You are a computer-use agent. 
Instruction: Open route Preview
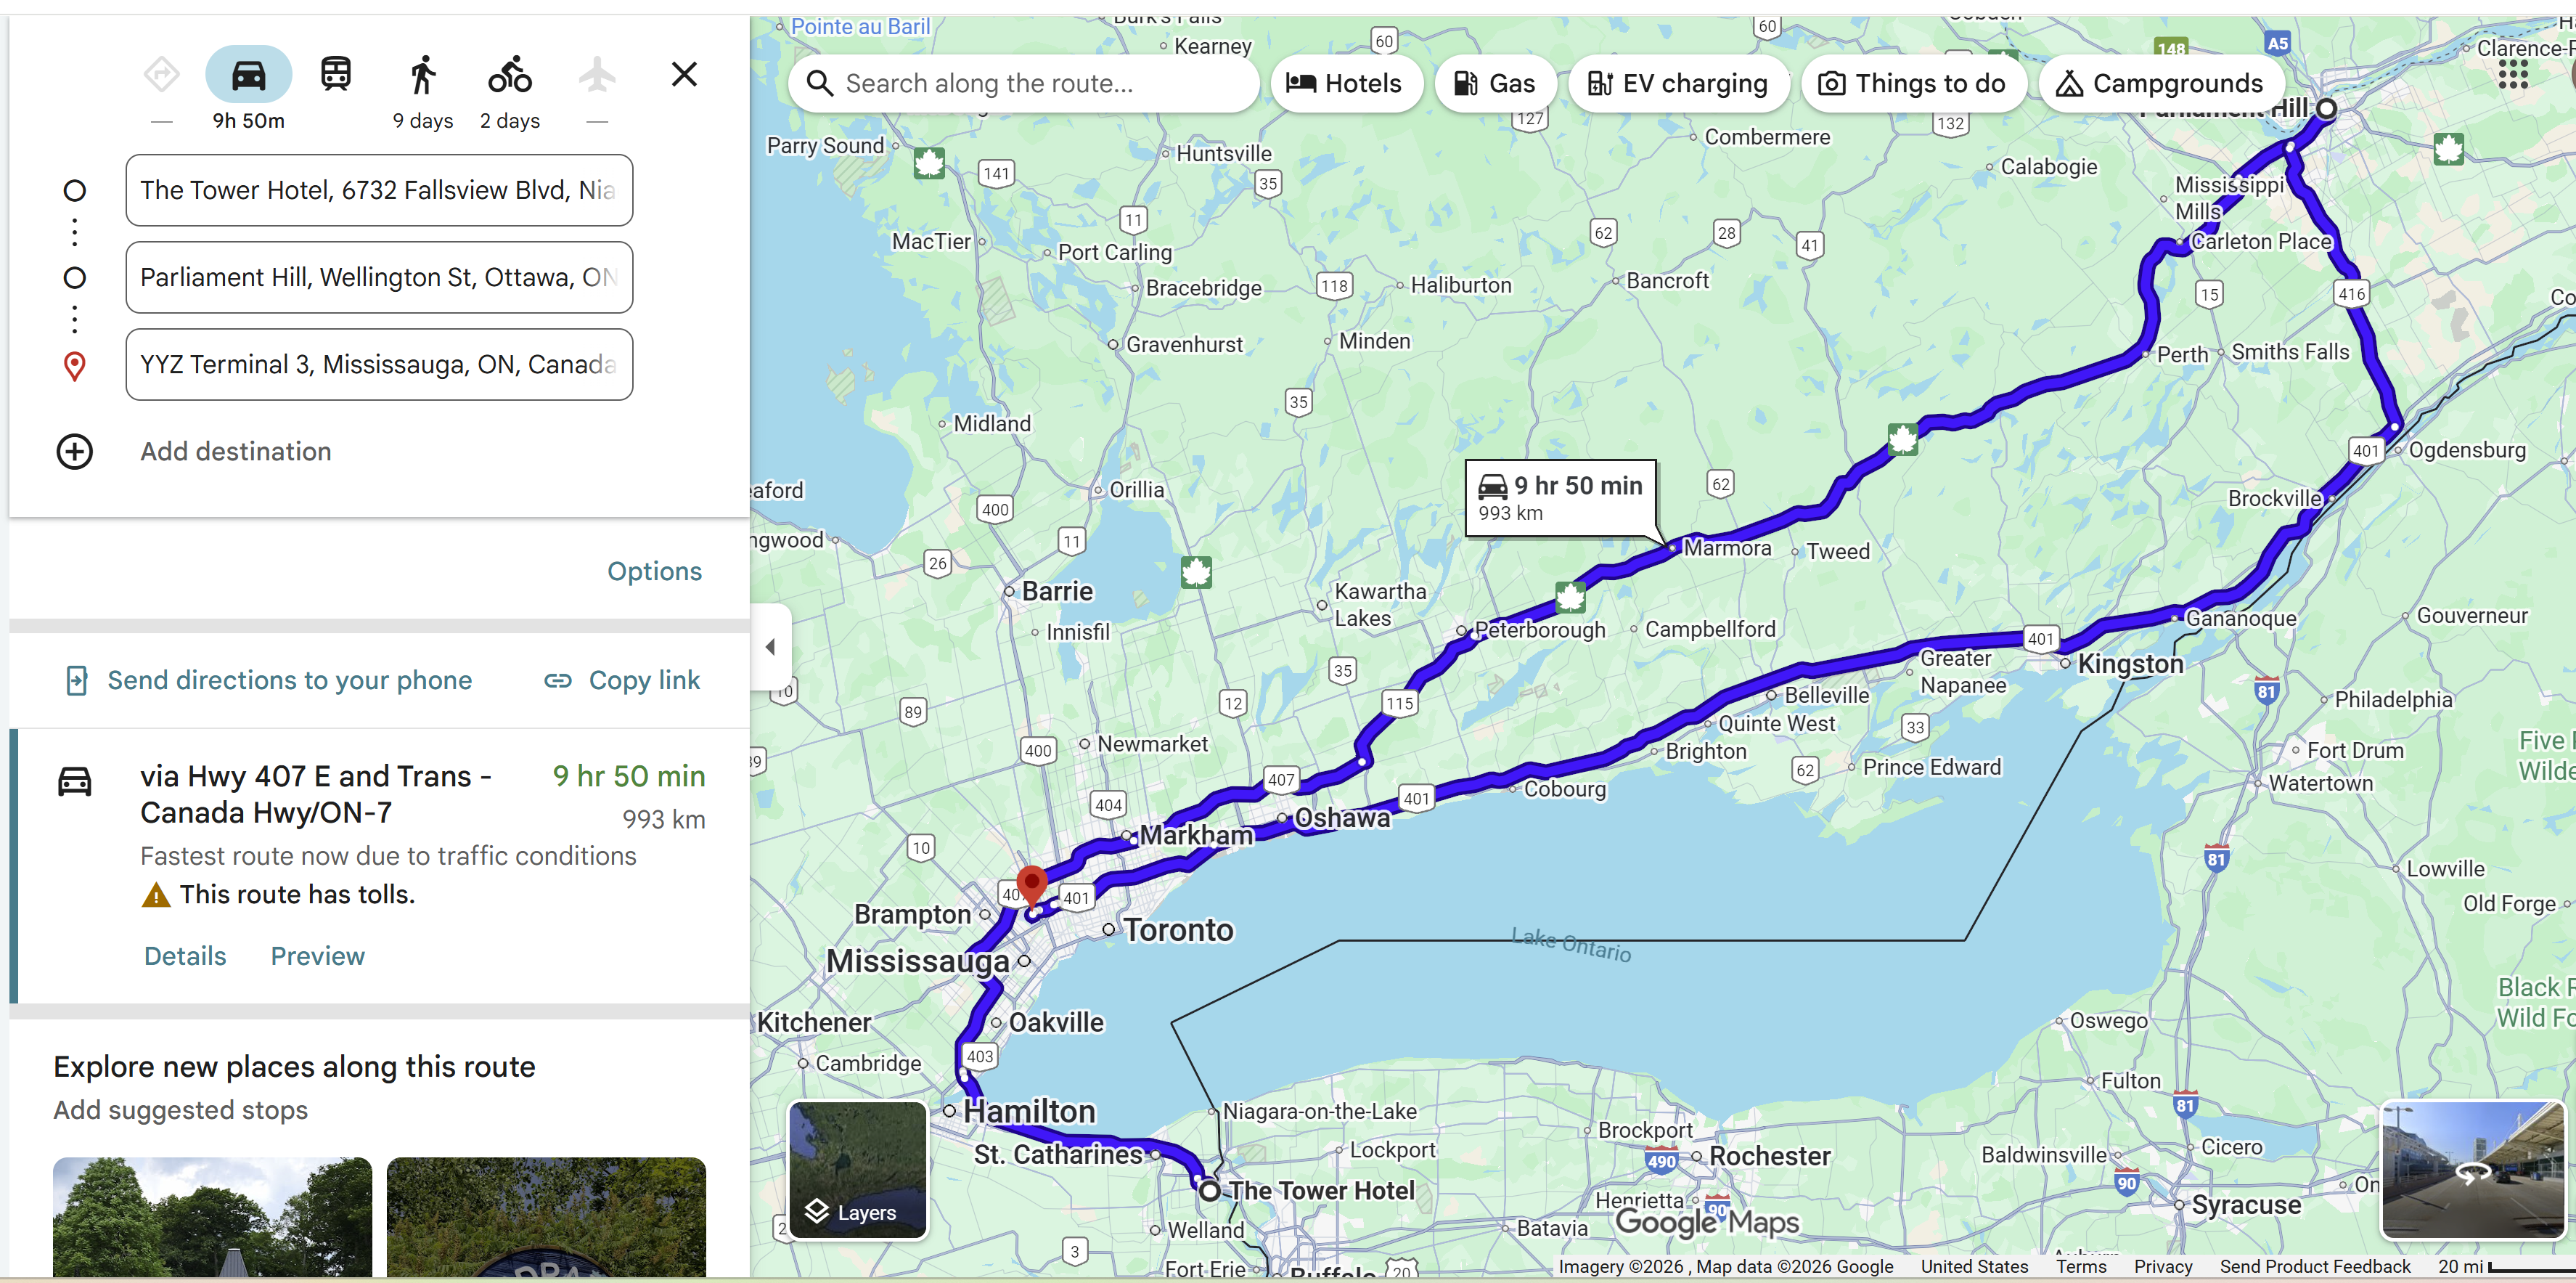[317, 956]
